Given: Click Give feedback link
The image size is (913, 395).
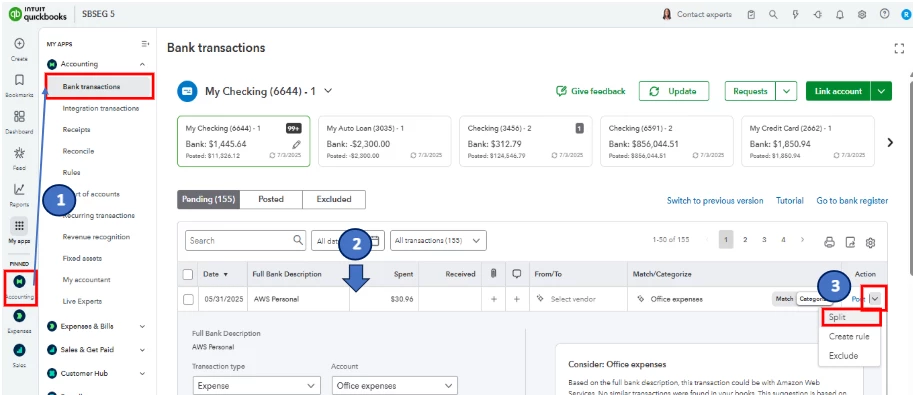Looking at the screenshot, I should pyautogui.click(x=591, y=91).
